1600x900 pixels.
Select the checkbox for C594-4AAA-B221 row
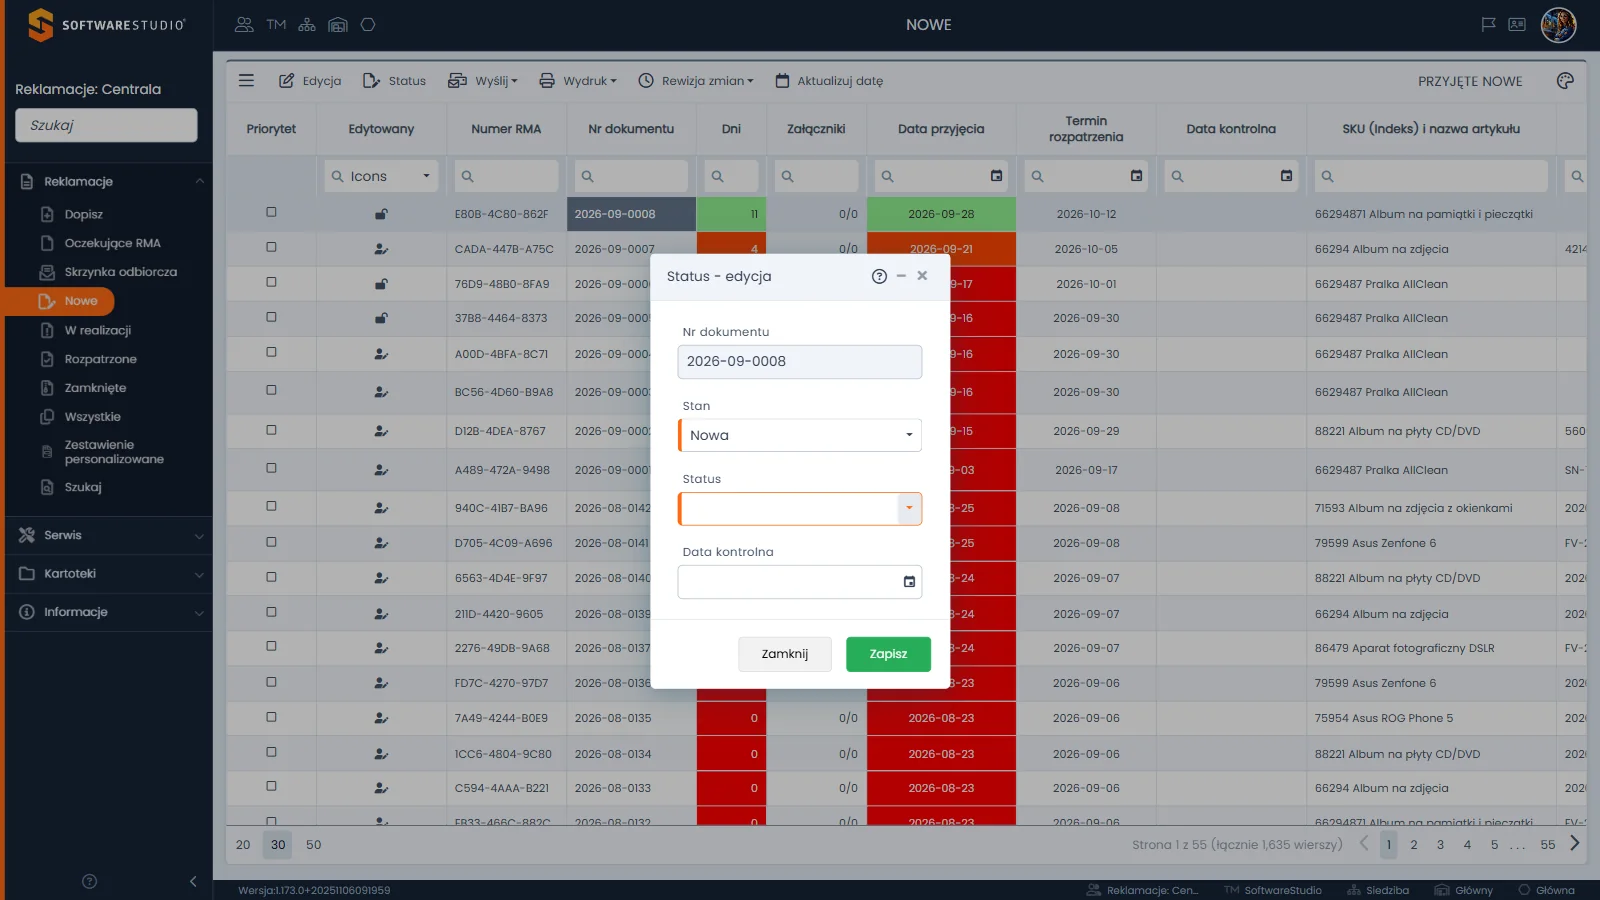(x=271, y=786)
